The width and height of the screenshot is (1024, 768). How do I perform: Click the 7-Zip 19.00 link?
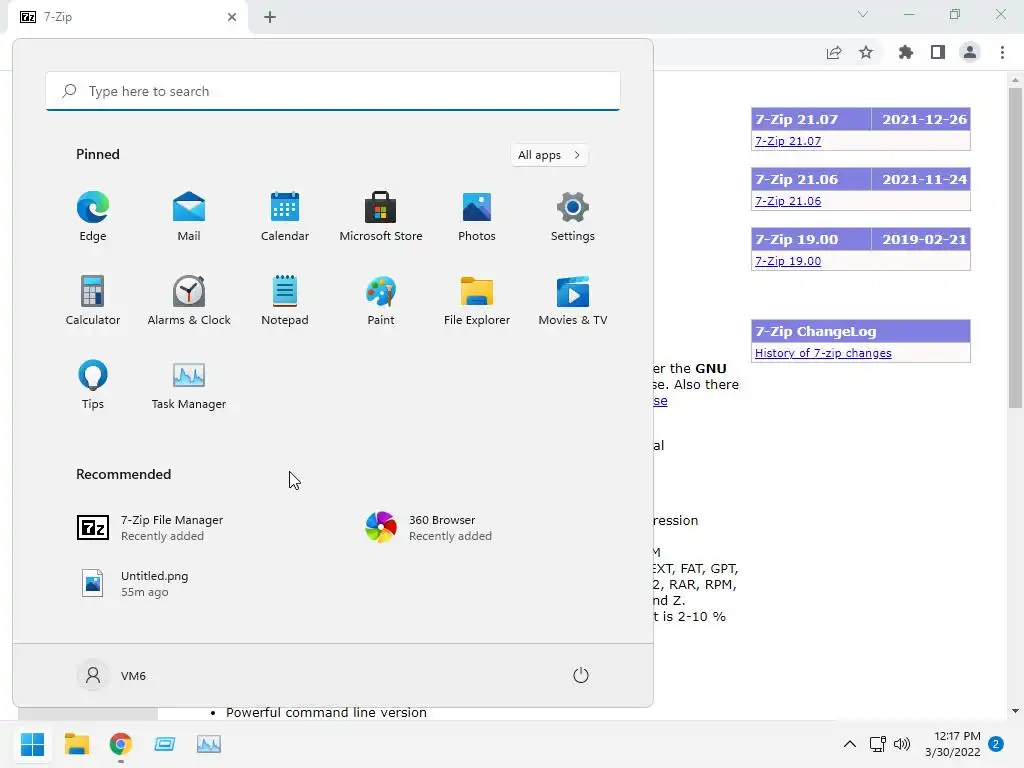pos(788,261)
